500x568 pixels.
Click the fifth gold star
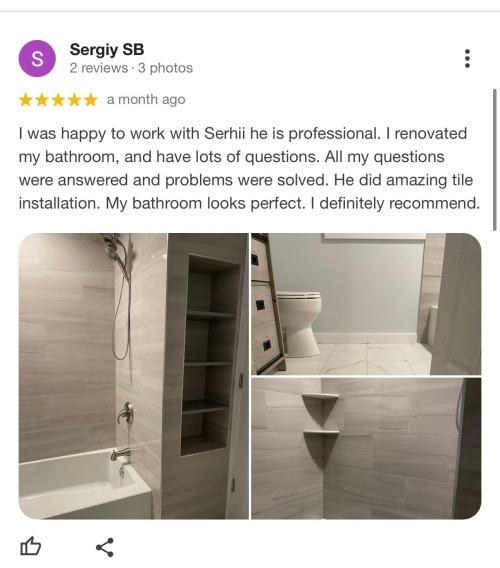91,99
